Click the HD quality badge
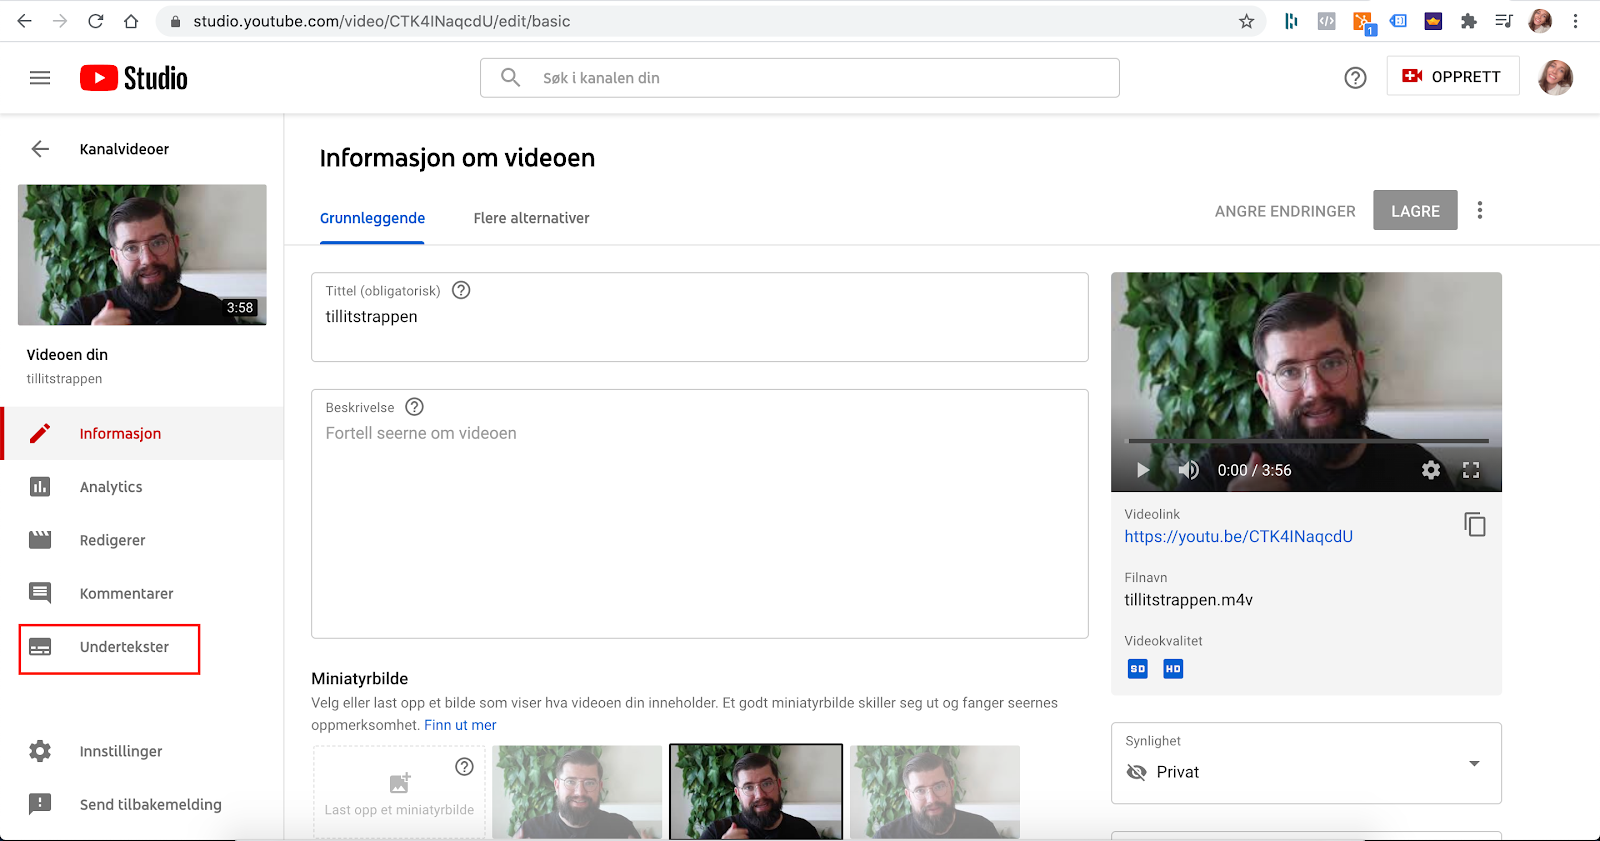 click(x=1173, y=669)
